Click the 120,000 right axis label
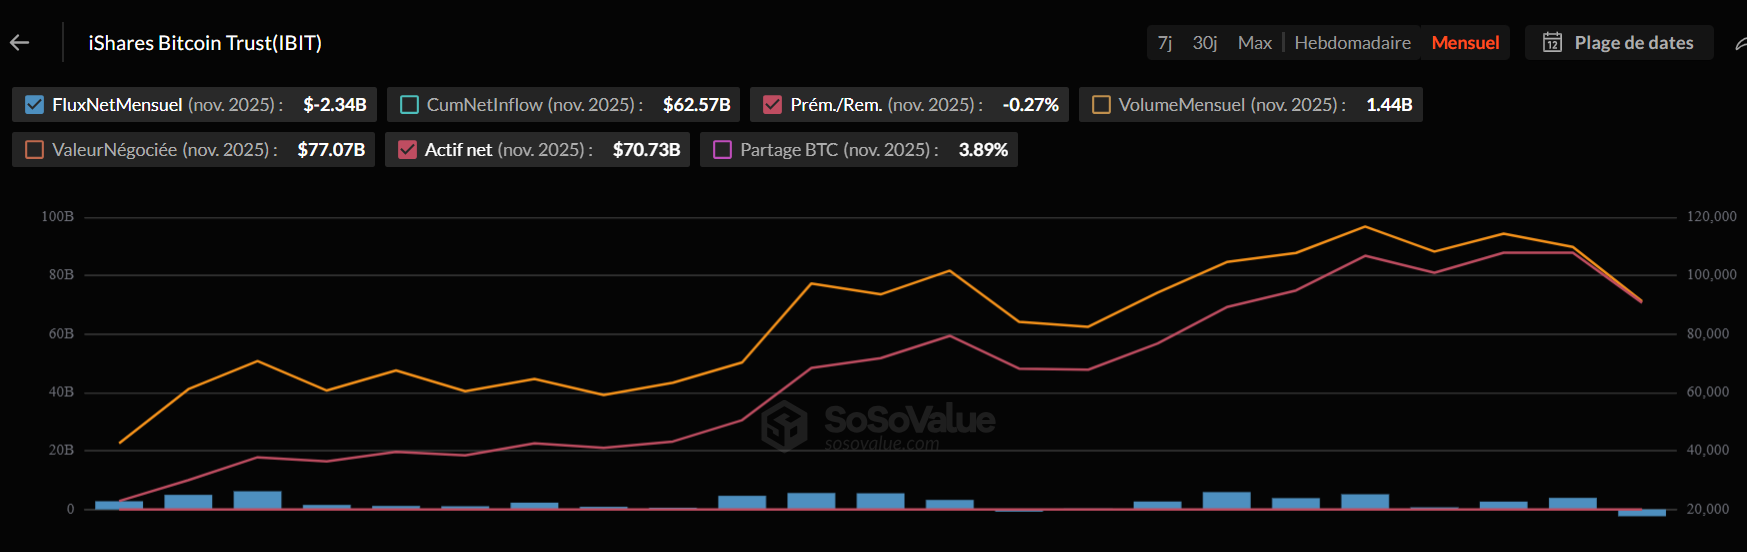The width and height of the screenshot is (1747, 552). click(x=1712, y=216)
